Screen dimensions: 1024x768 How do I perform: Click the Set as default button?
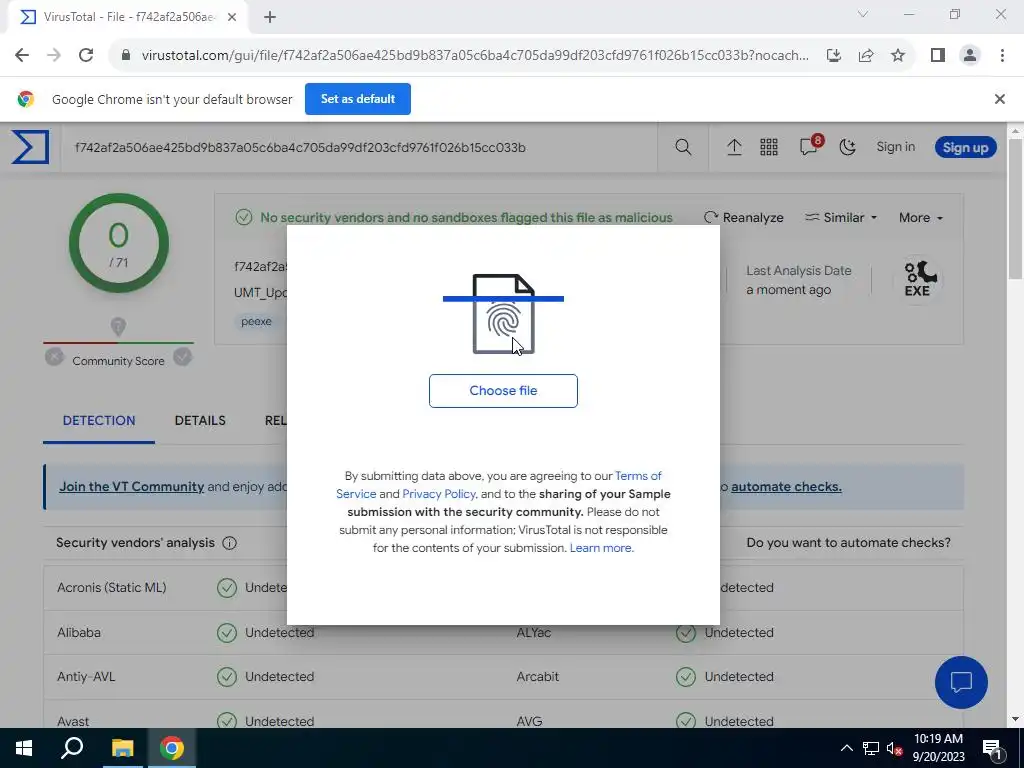click(358, 99)
